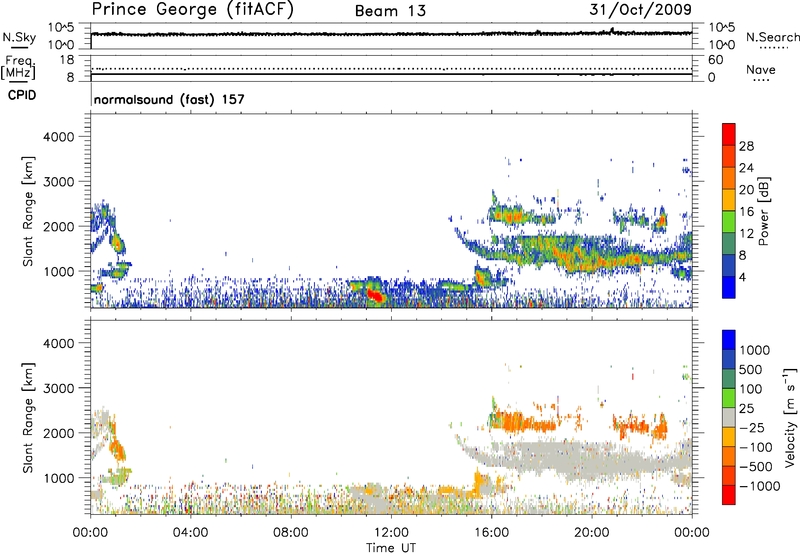
Task: Click the 'Prince George (fitACF)' title
Action: (x=193, y=9)
